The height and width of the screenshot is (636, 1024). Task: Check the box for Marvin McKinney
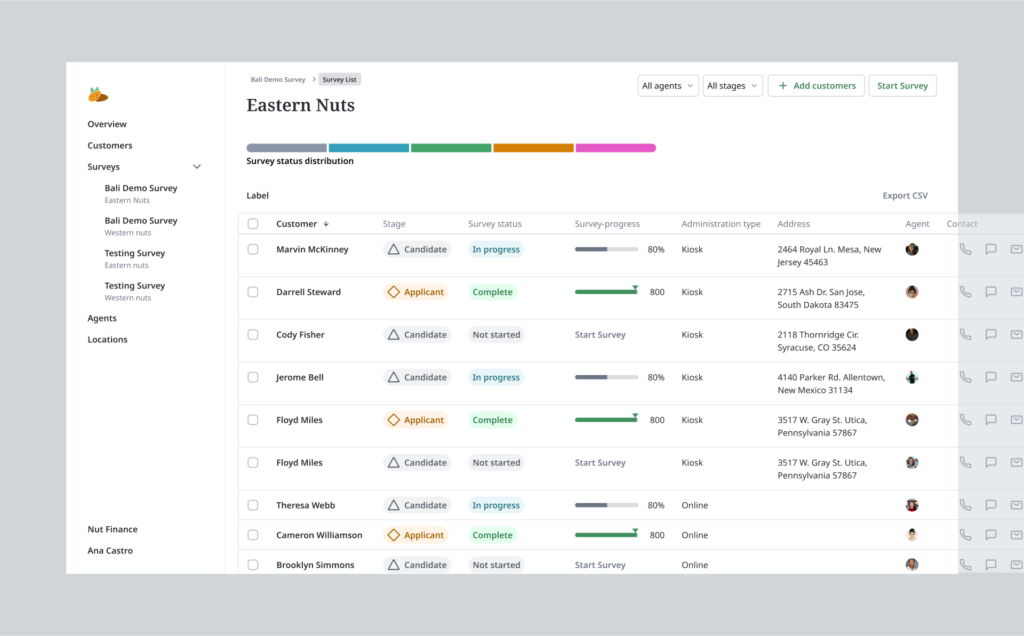pyautogui.click(x=253, y=250)
